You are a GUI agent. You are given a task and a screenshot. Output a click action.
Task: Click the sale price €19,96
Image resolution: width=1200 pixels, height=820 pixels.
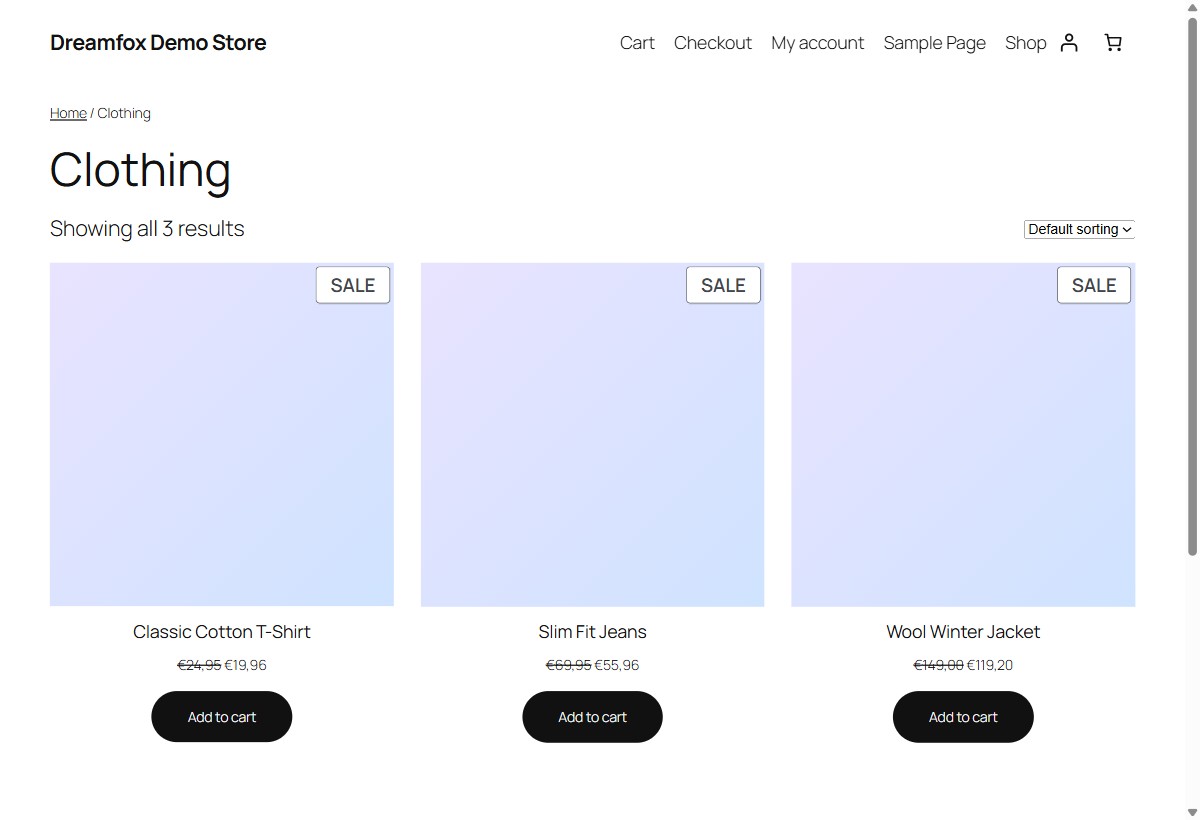[x=246, y=665]
